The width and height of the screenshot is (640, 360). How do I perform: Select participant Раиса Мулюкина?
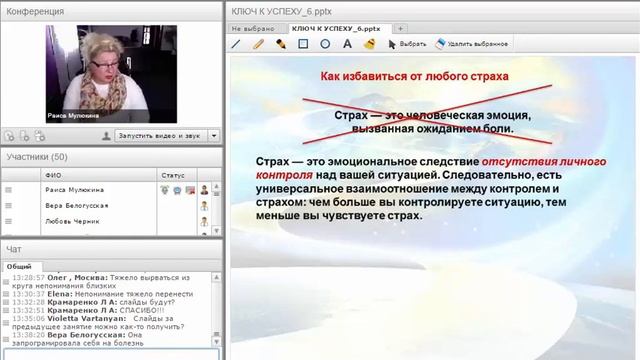tap(74, 190)
